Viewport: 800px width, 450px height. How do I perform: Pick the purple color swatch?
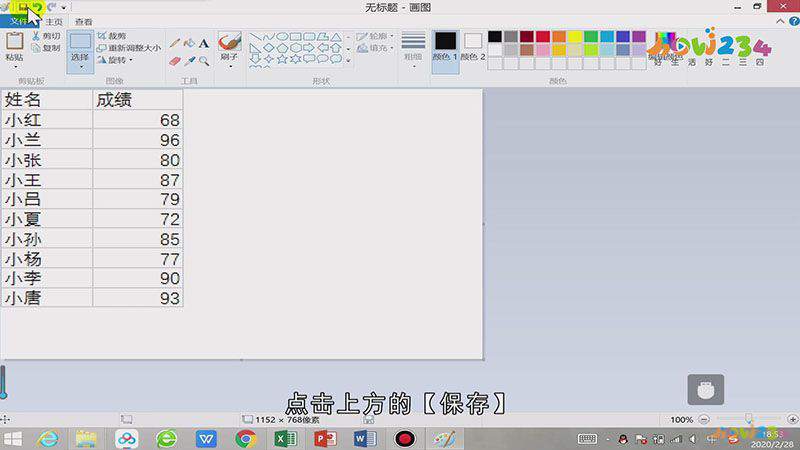pos(639,36)
